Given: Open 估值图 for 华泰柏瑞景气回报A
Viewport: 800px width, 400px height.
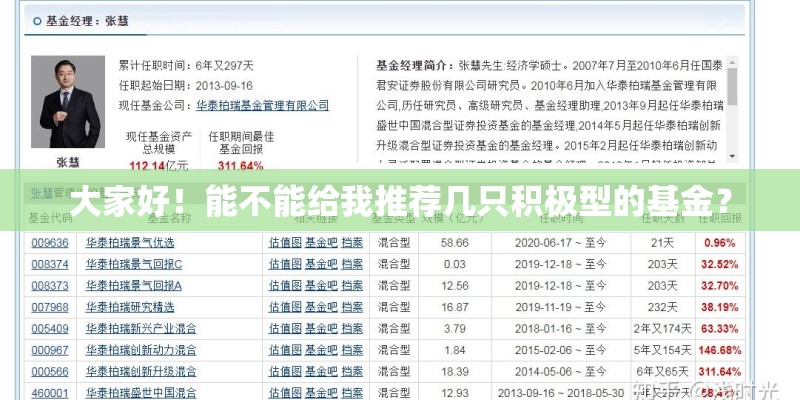Looking at the screenshot, I should 285,286.
